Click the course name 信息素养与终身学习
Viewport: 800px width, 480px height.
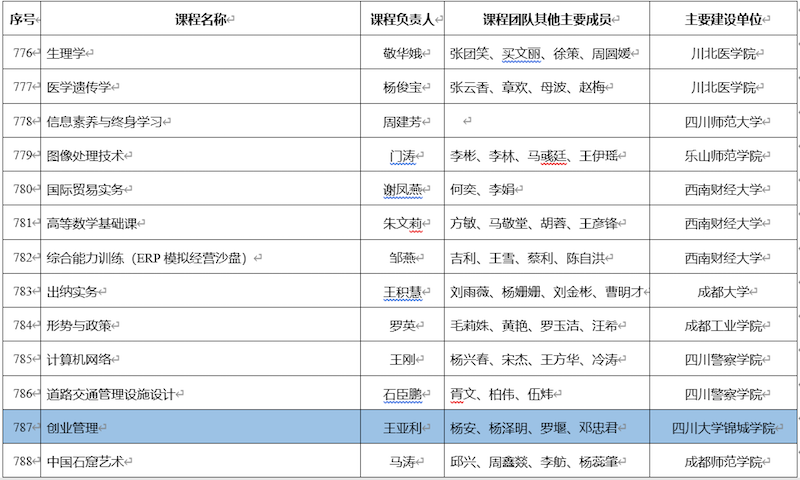point(104,121)
